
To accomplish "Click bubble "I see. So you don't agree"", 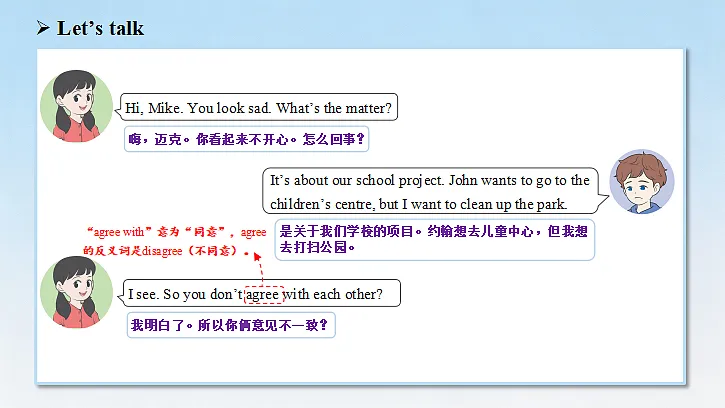I will (260, 293).
